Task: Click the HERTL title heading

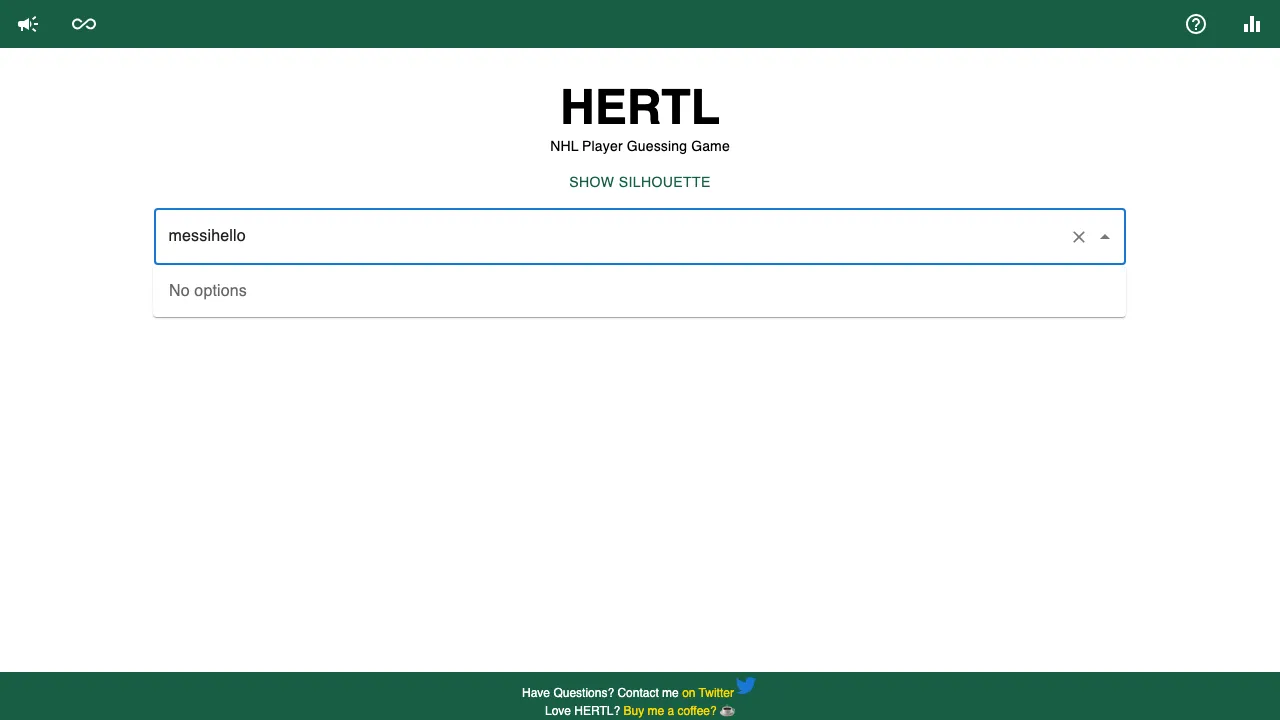Action: tap(640, 107)
